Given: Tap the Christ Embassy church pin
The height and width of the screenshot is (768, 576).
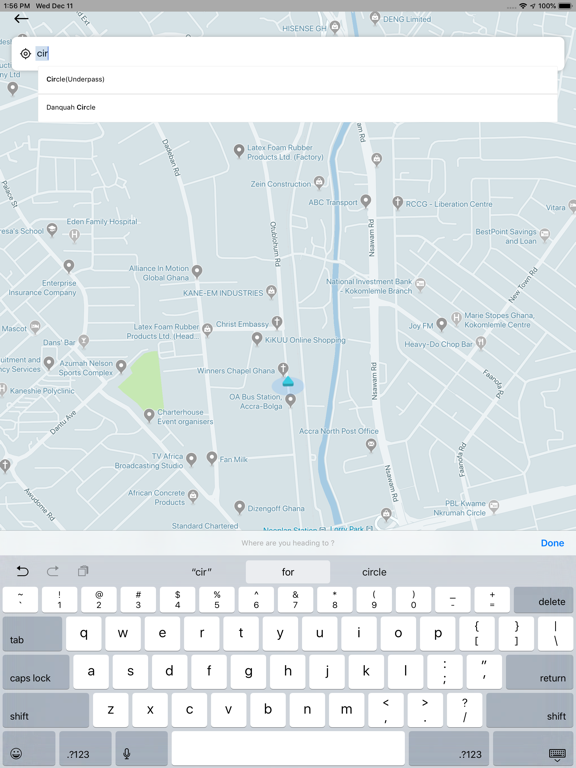Looking at the screenshot, I should (x=277, y=323).
